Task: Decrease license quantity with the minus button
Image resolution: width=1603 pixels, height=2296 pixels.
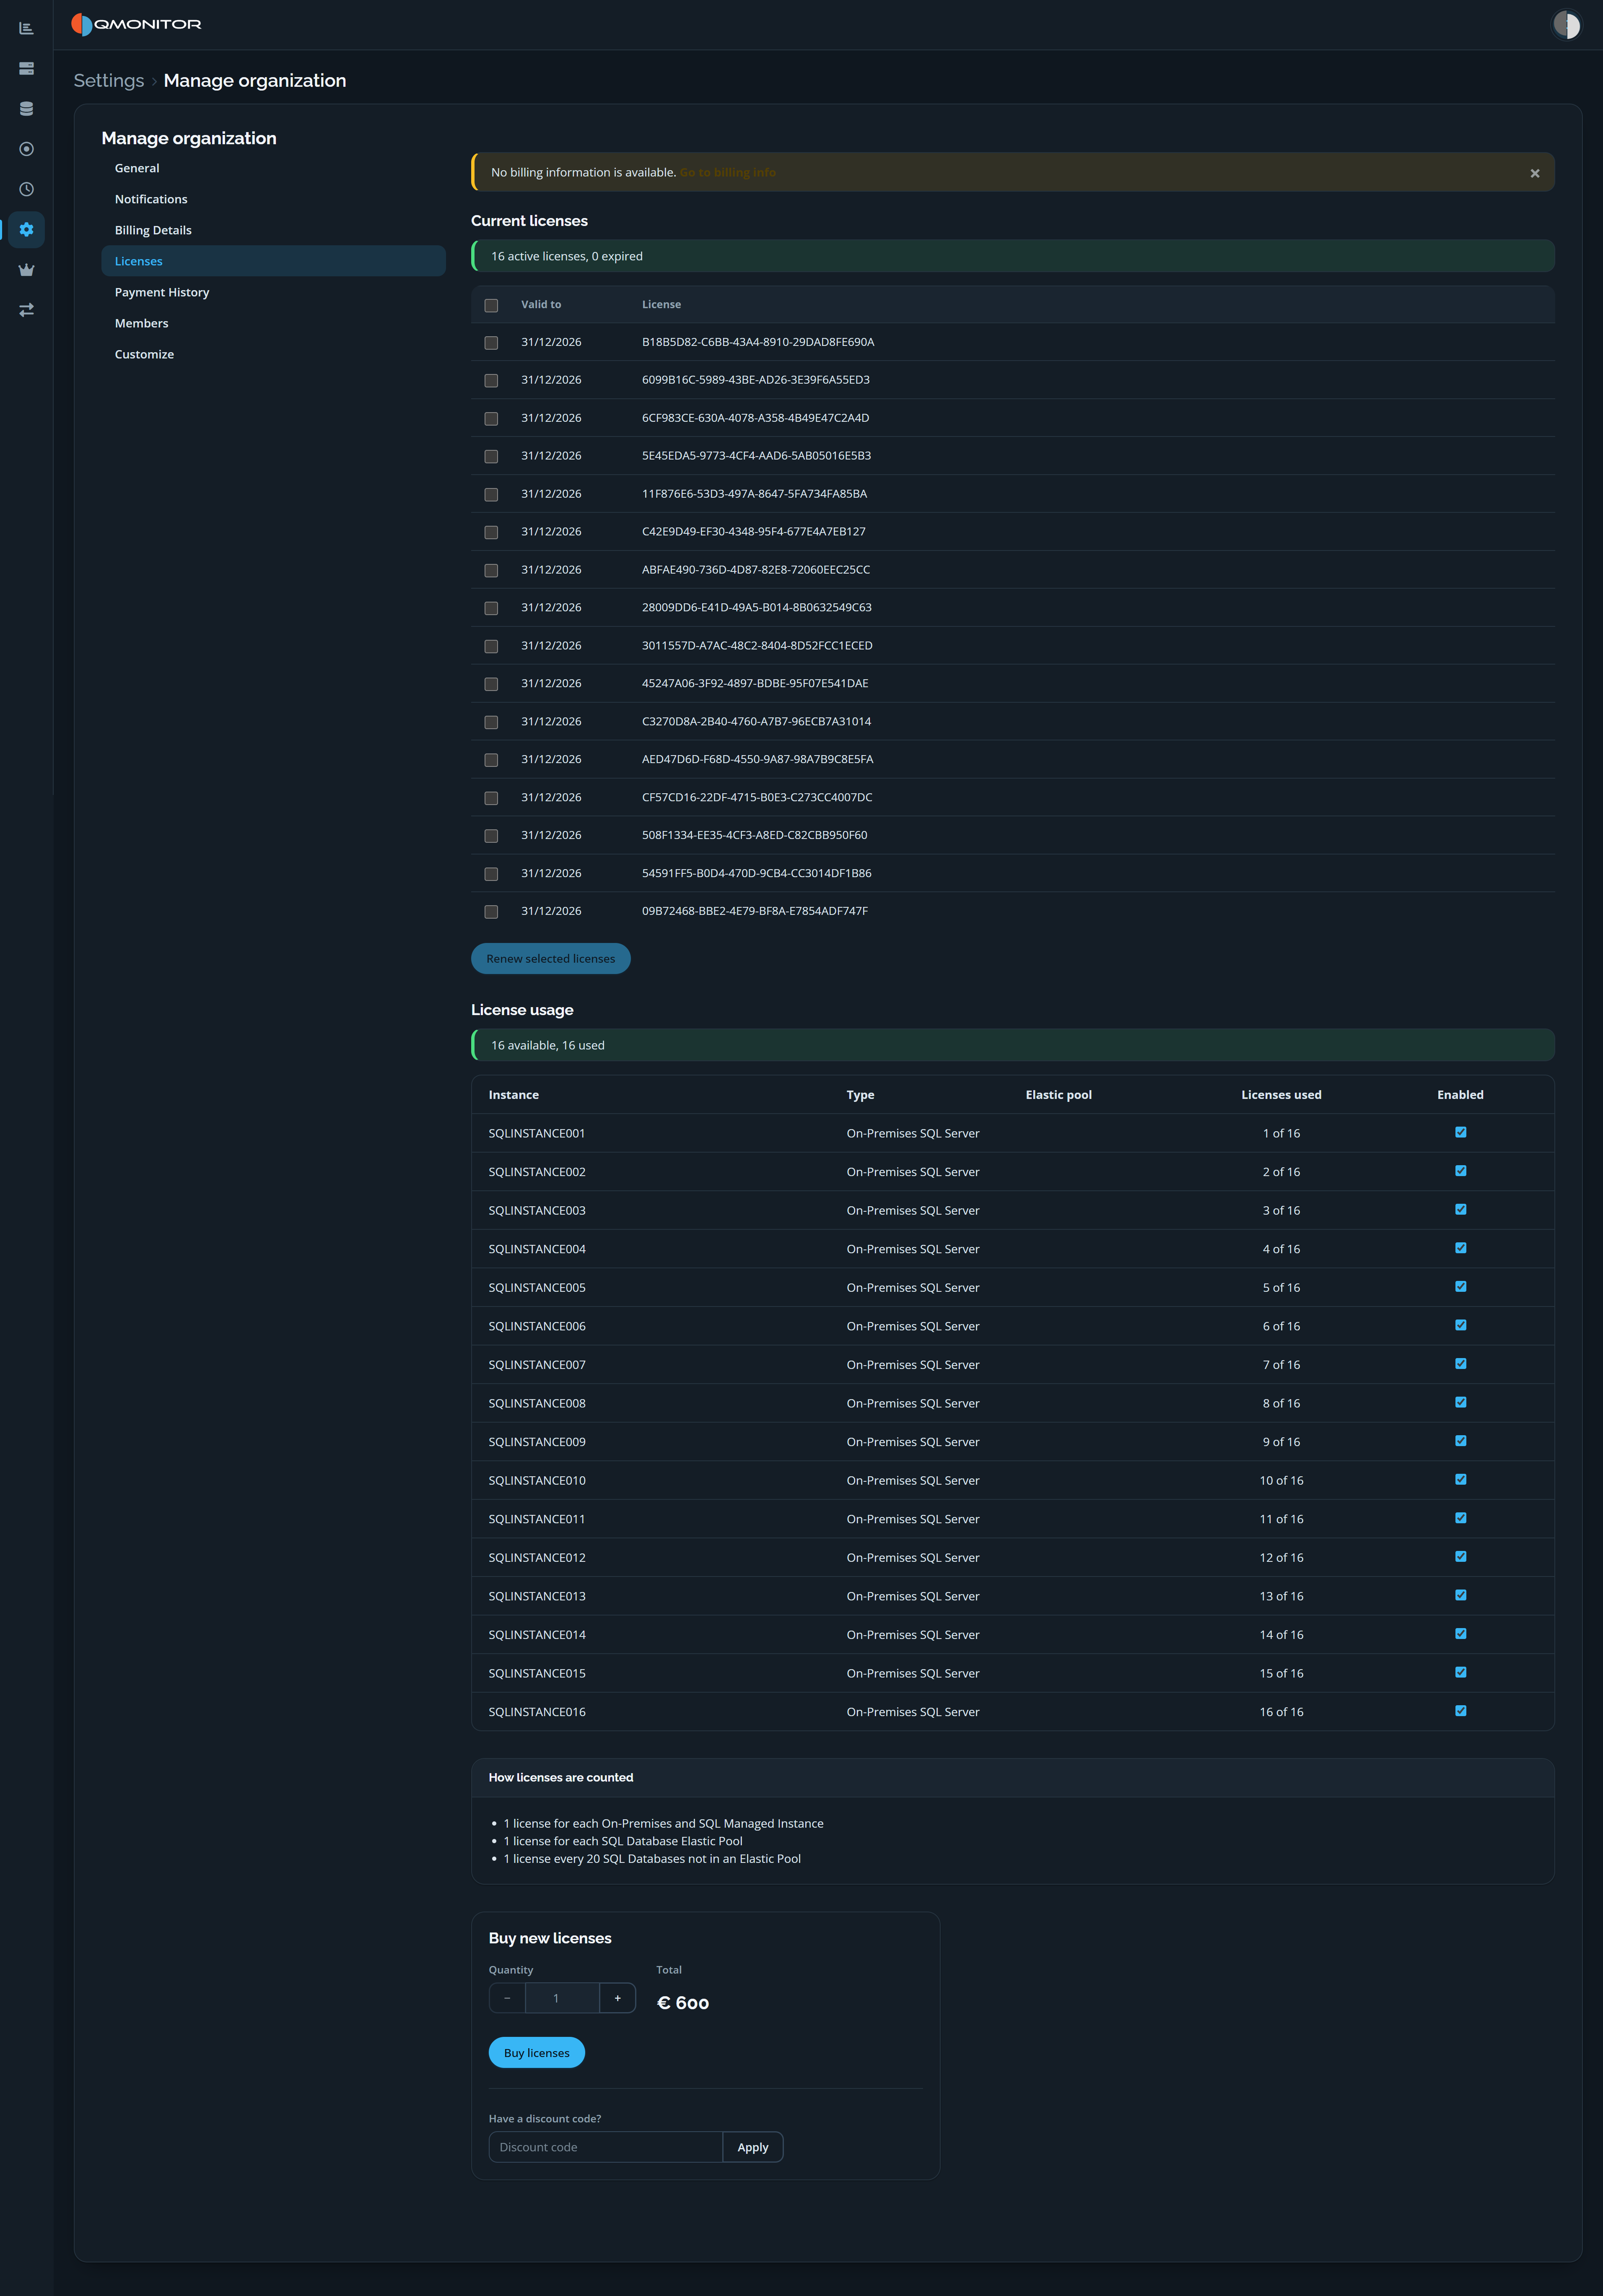Action: [507, 1998]
